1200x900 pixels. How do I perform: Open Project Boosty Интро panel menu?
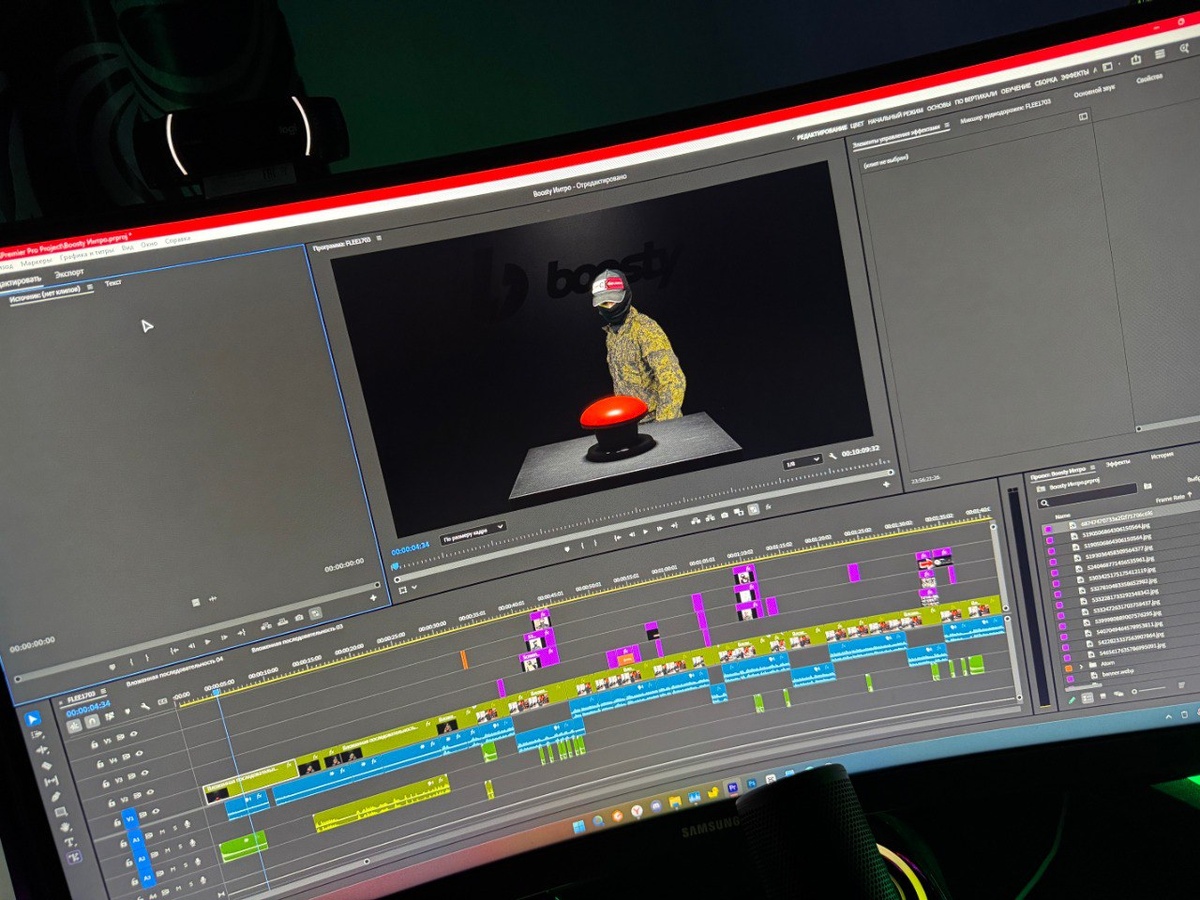1092,467
